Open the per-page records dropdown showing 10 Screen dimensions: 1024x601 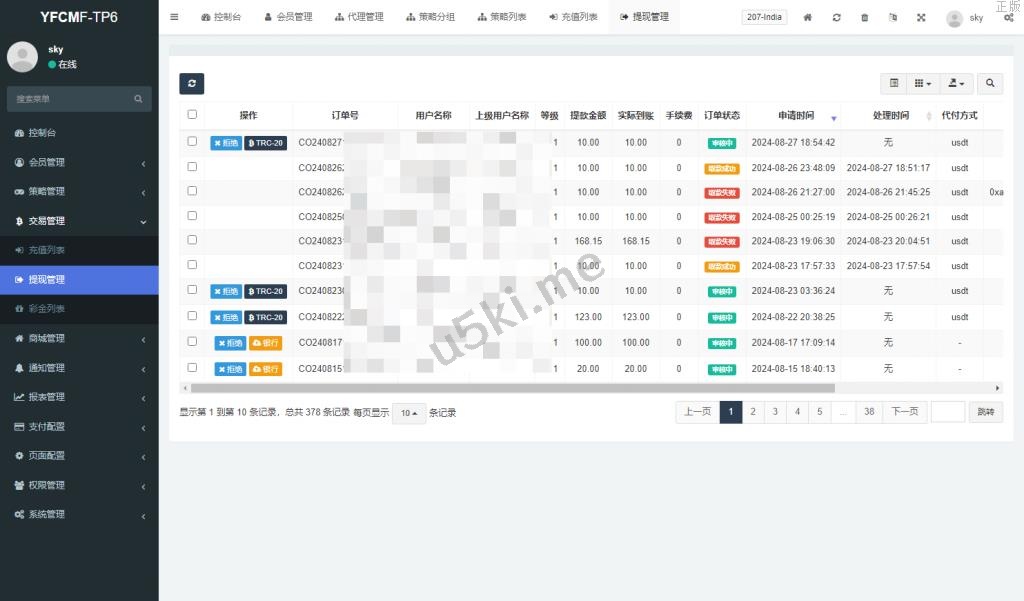pyautogui.click(x=408, y=413)
